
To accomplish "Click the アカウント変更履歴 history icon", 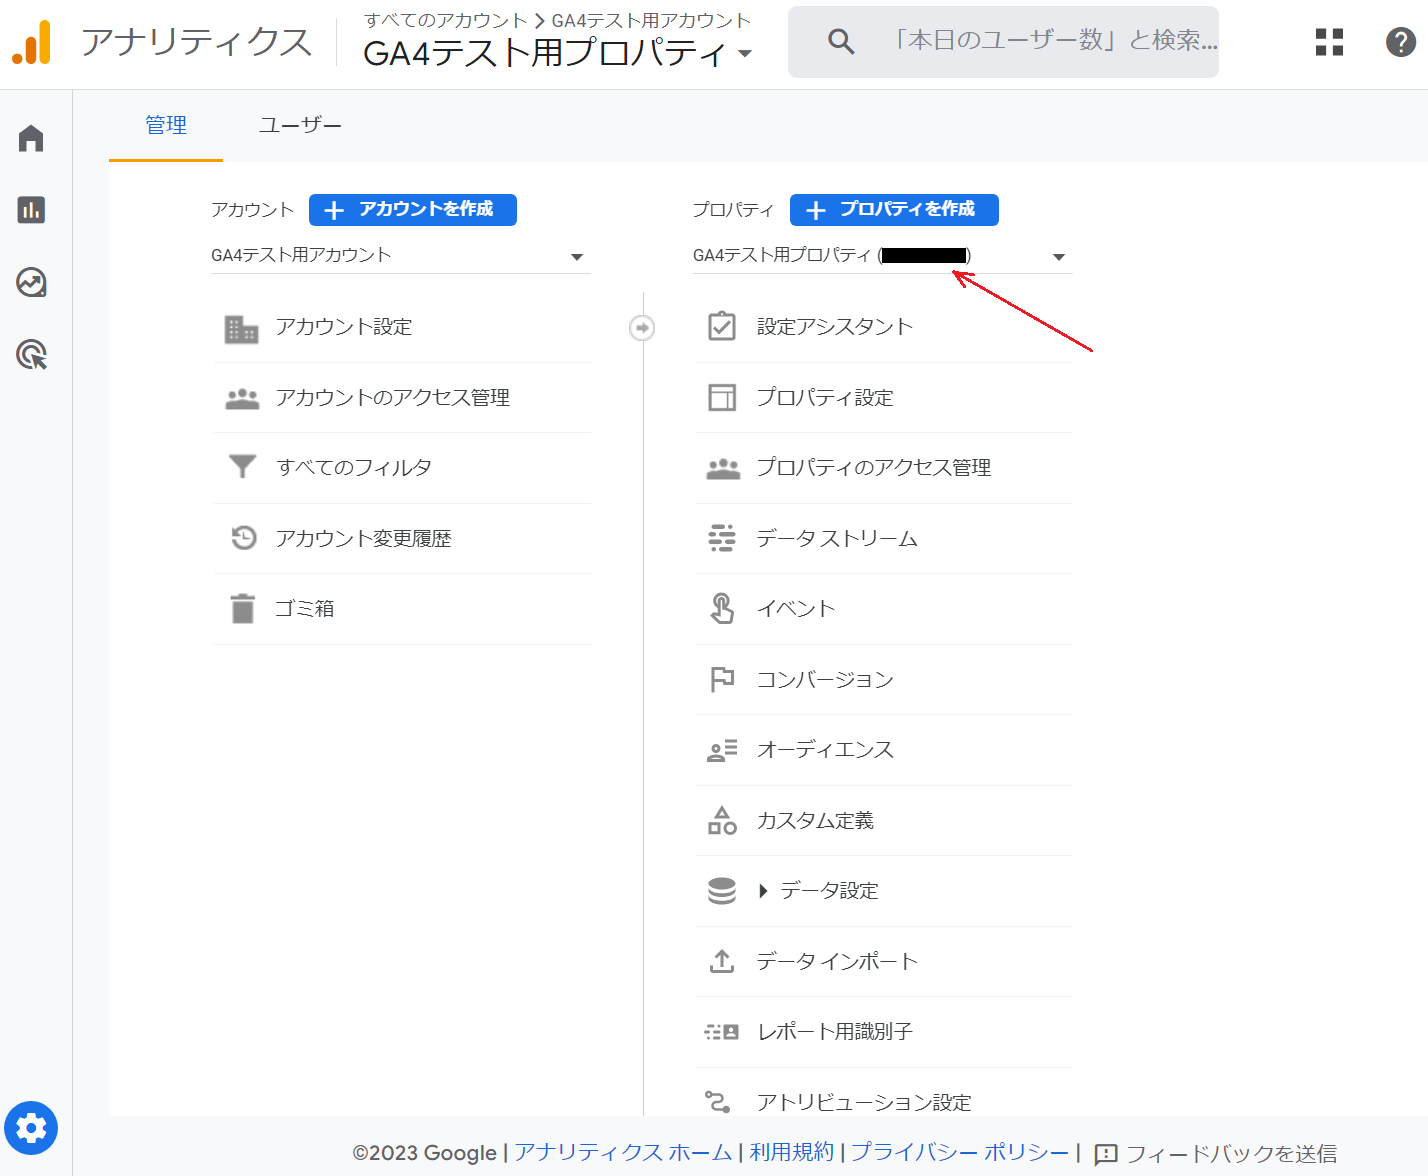I will [x=243, y=538].
